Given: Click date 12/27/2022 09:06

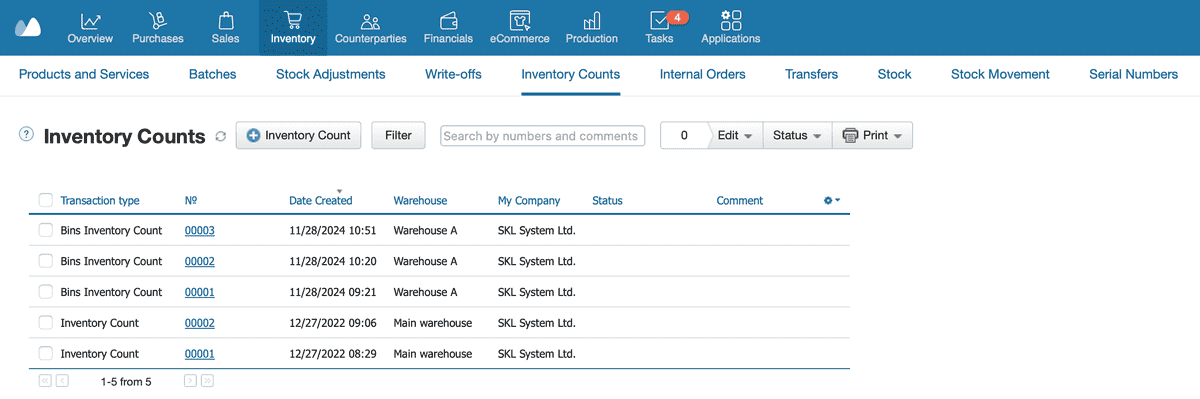Looking at the screenshot, I should tap(332, 323).
